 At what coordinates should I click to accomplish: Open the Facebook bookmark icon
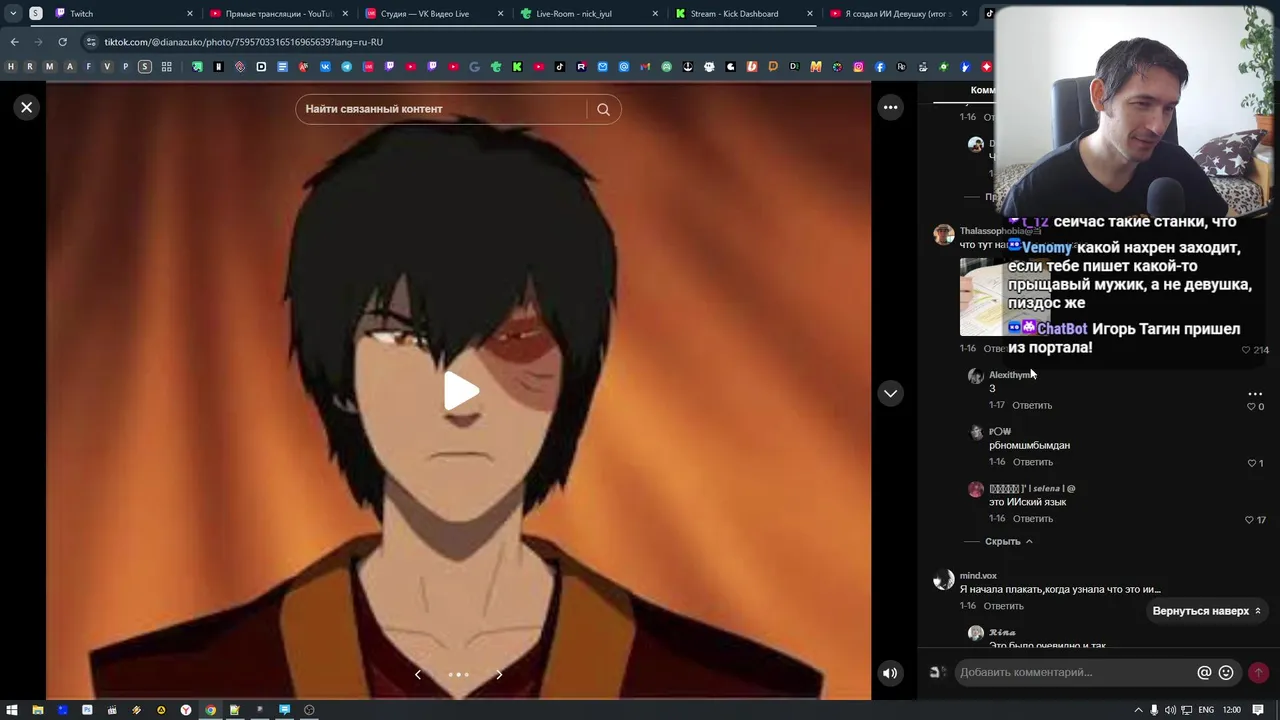pos(880,67)
